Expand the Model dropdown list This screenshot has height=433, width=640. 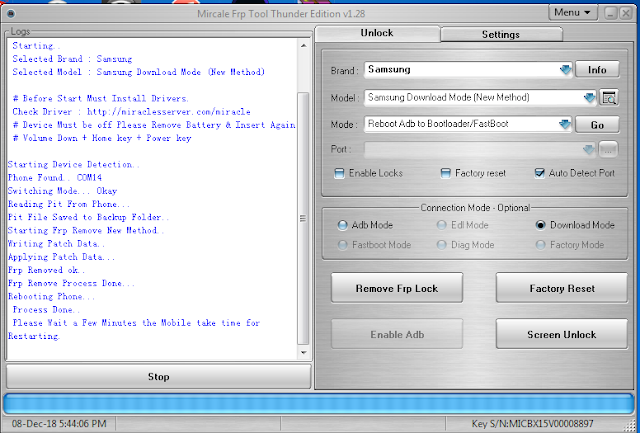[x=589, y=98]
